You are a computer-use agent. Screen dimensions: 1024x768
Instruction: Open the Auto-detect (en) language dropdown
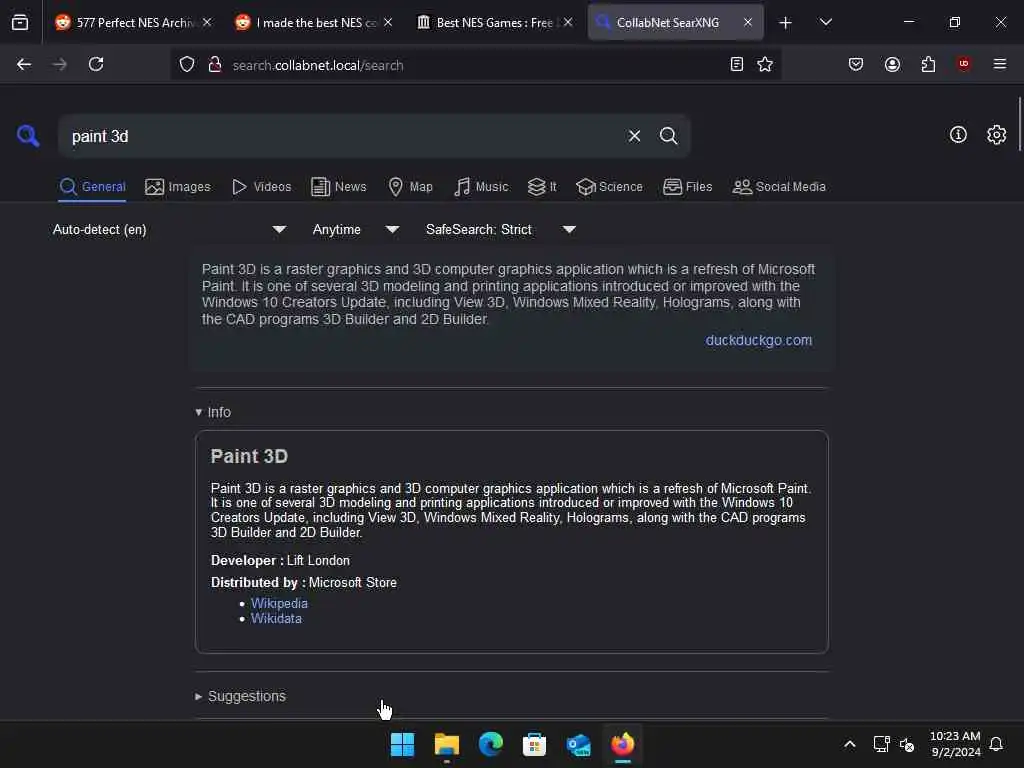pos(169,229)
